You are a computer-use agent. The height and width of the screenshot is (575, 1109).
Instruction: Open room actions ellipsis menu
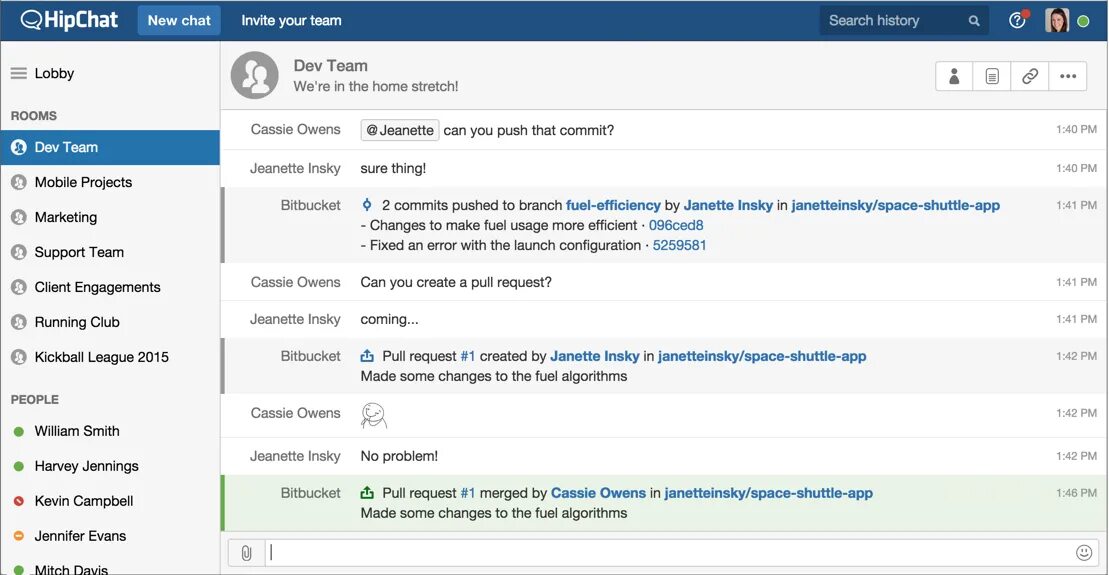(1068, 76)
